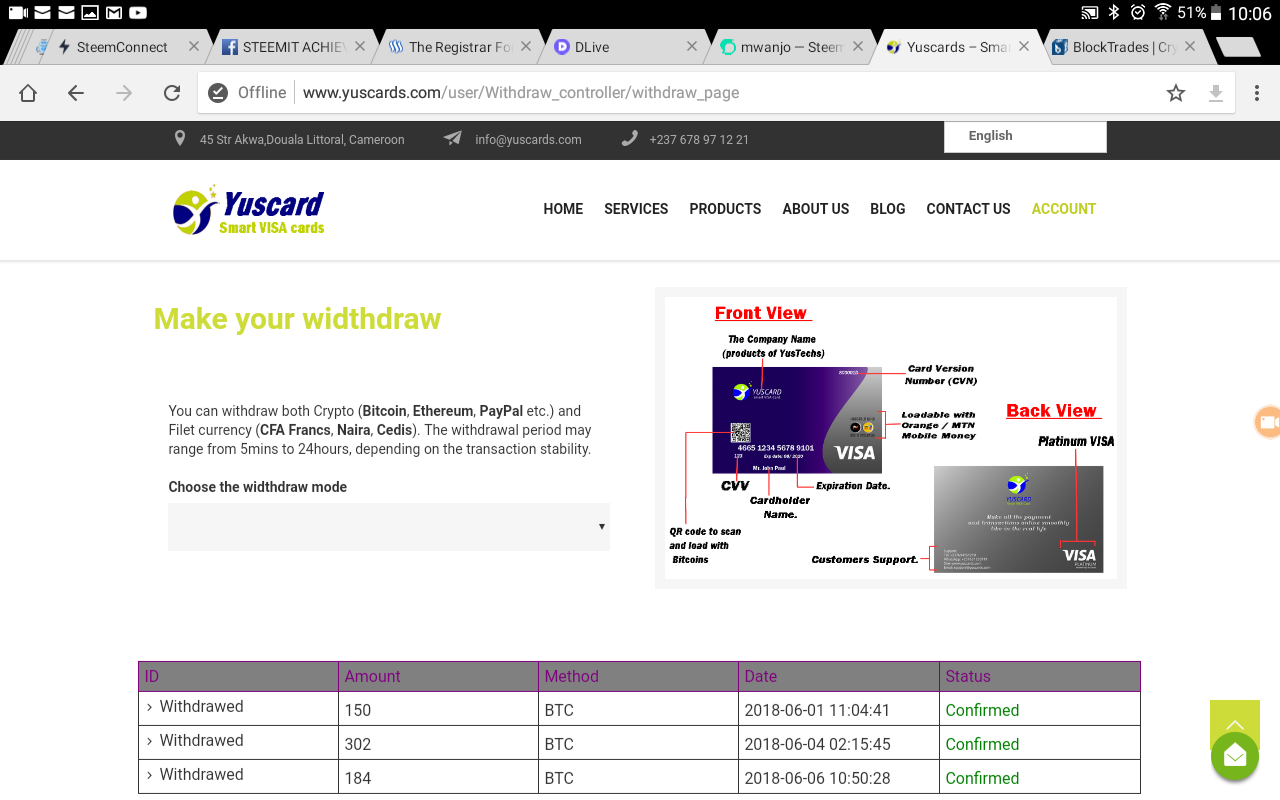
Task: Open a new browser tab
Action: pos(1238,47)
